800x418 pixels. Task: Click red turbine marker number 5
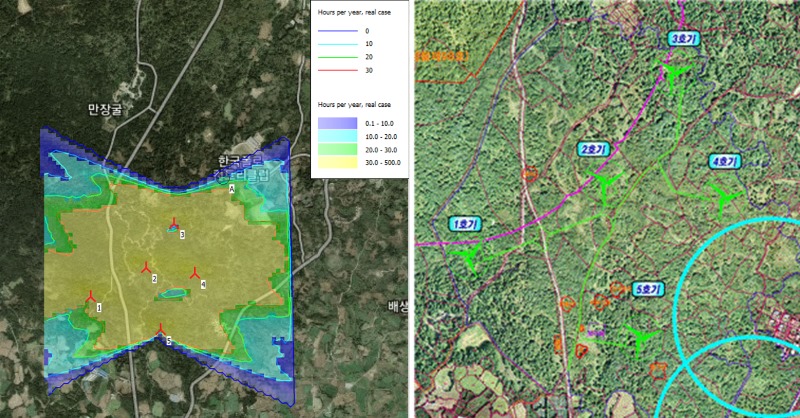point(160,329)
